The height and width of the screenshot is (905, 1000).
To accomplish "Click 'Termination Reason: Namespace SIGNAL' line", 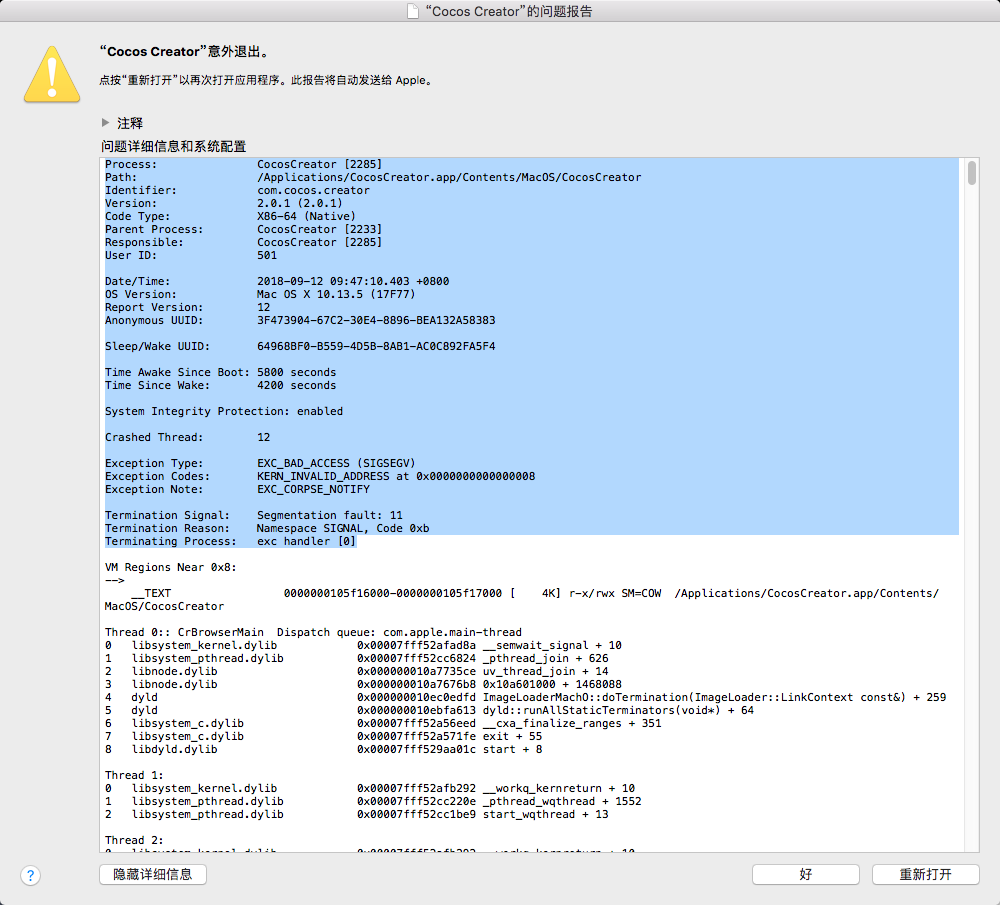I will pos(267,528).
